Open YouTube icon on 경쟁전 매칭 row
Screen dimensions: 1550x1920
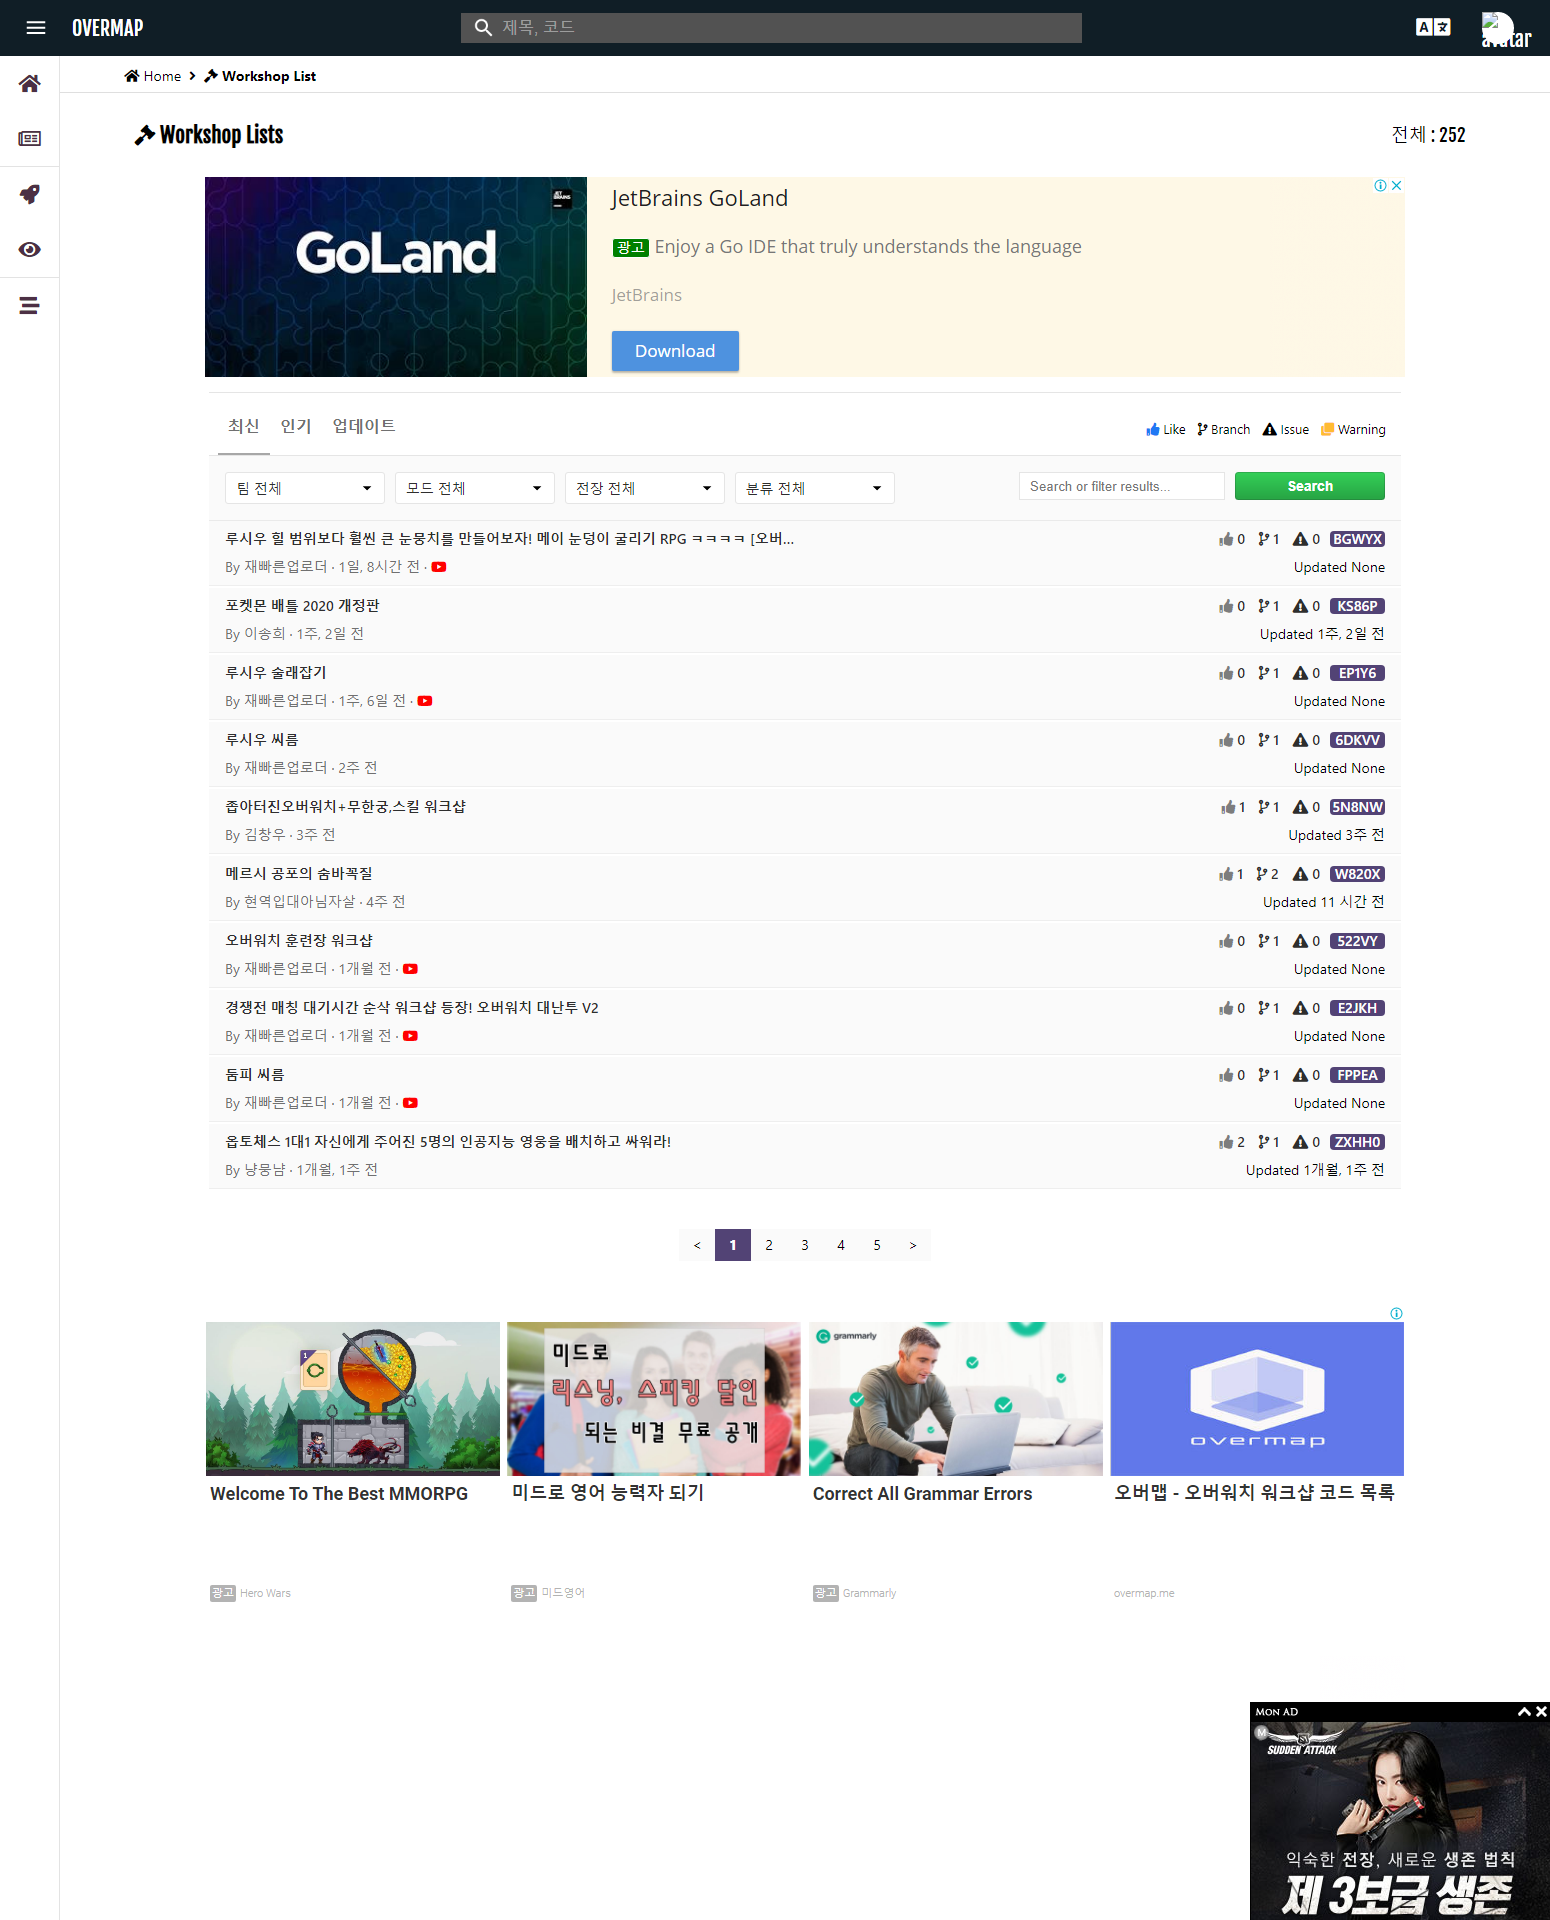410,1036
